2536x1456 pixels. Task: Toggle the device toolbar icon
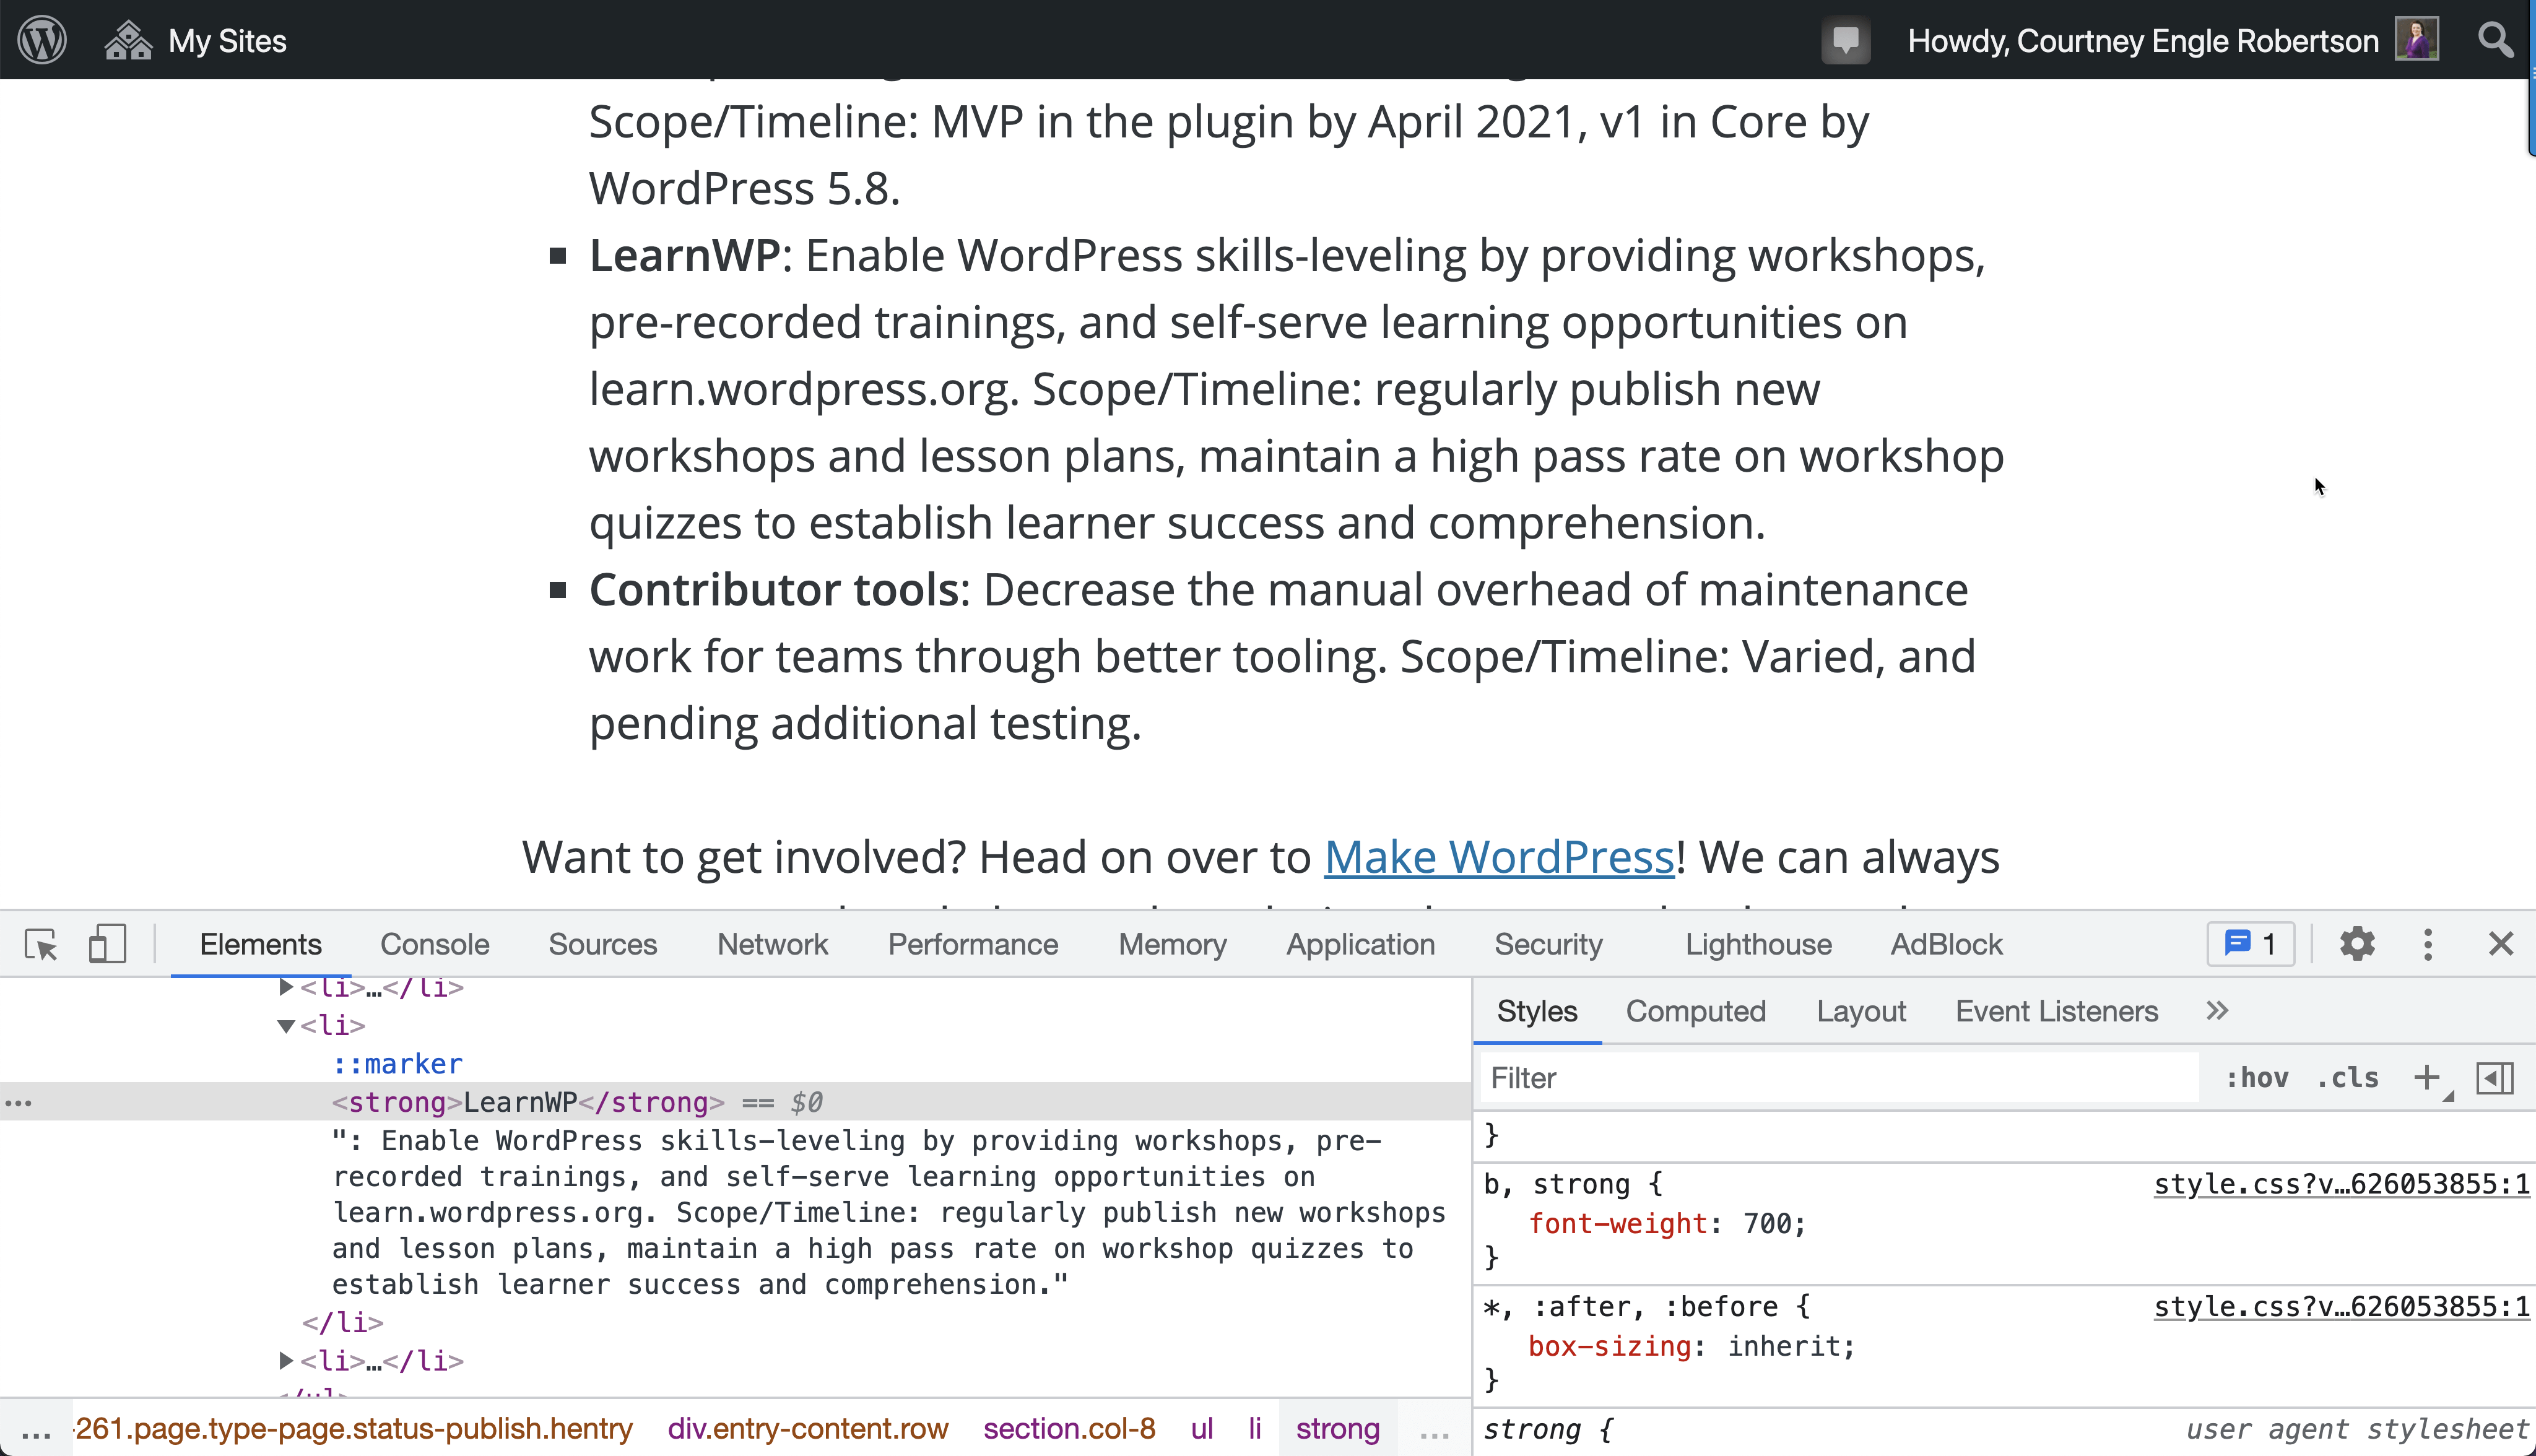[107, 944]
